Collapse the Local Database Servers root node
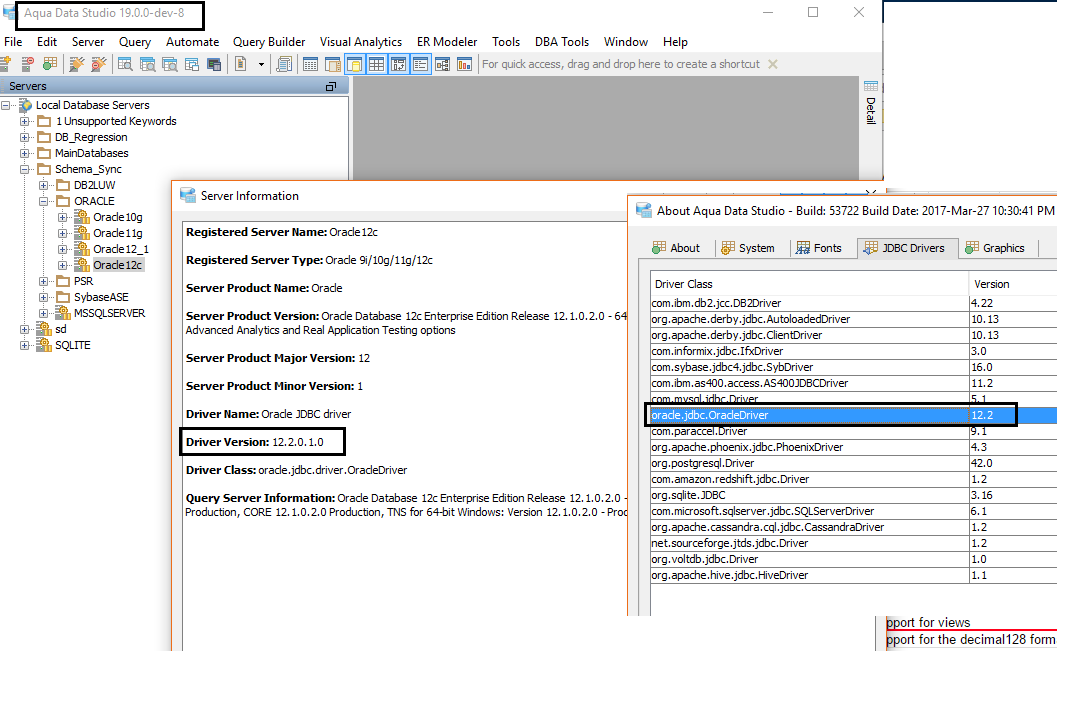The height and width of the screenshot is (706, 1086). (6, 105)
